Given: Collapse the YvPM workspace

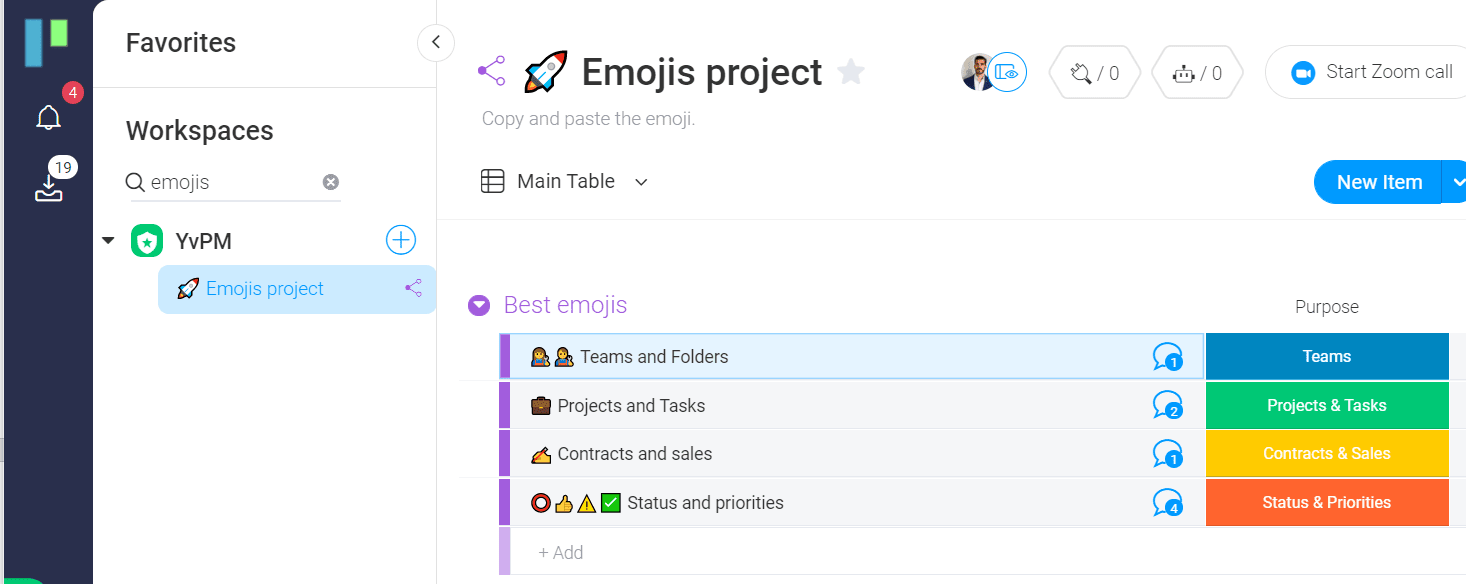Looking at the screenshot, I should pyautogui.click(x=108, y=240).
